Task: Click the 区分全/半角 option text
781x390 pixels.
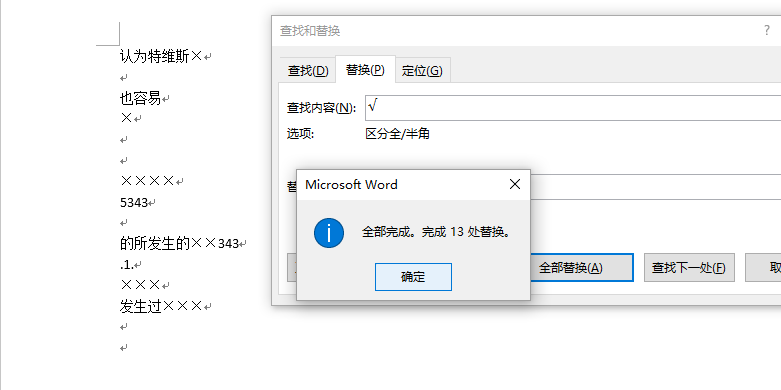Action: pyautogui.click(x=397, y=134)
